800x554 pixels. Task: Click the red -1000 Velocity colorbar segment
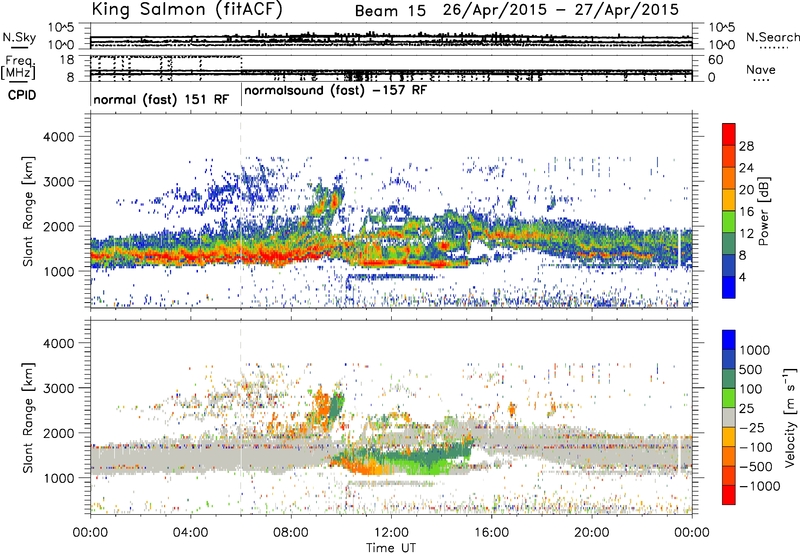[x=729, y=495]
